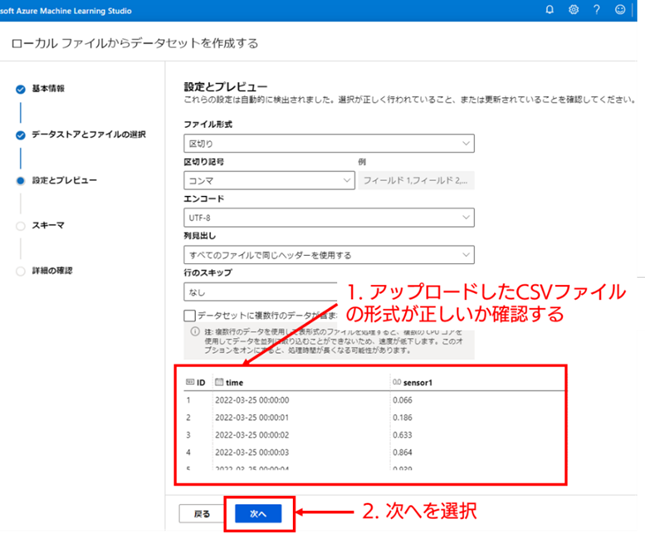Click the ID cell for the 00:00:01 row
645x534 pixels.
(188, 417)
